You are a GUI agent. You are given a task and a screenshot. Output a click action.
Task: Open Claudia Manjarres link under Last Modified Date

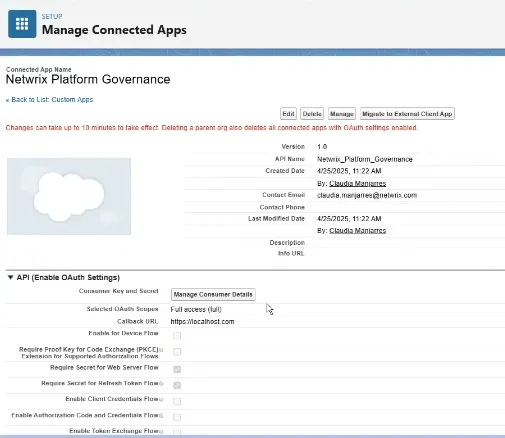pos(358,230)
